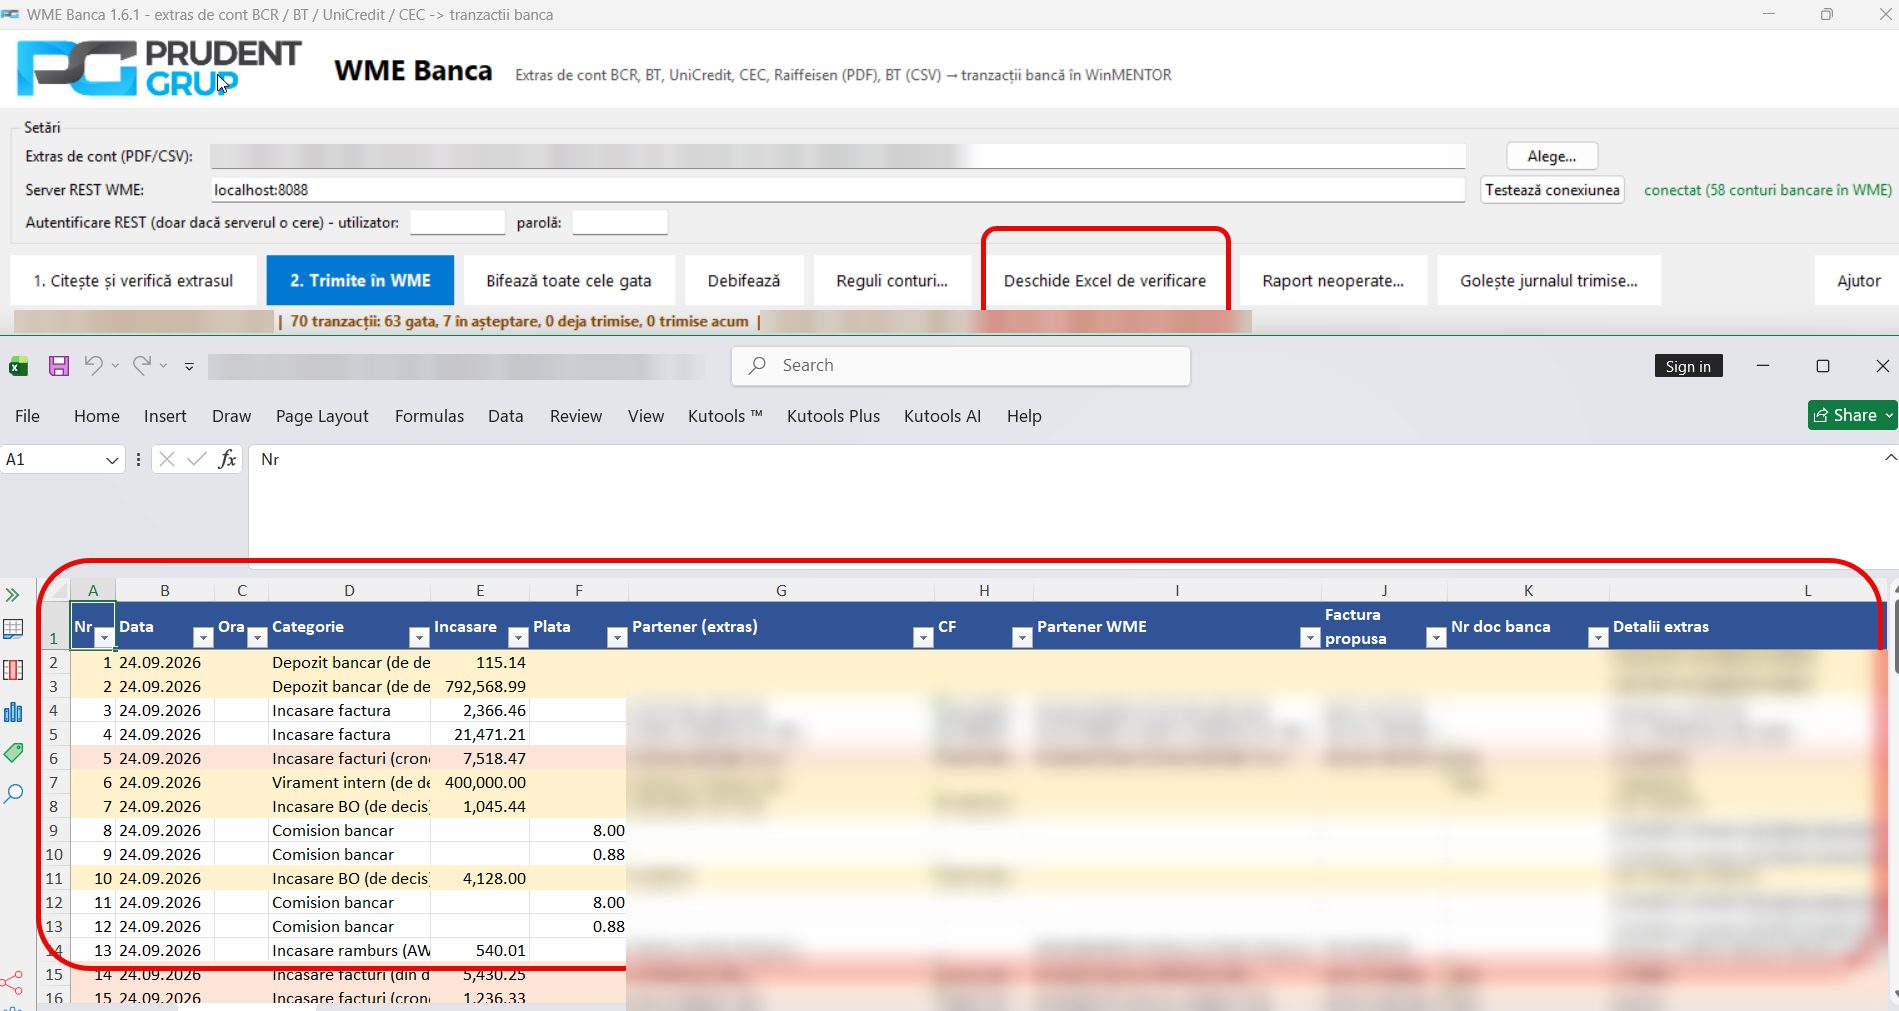Click the Excel Save icon
Viewport: 1899px width, 1011px height.
(59, 366)
